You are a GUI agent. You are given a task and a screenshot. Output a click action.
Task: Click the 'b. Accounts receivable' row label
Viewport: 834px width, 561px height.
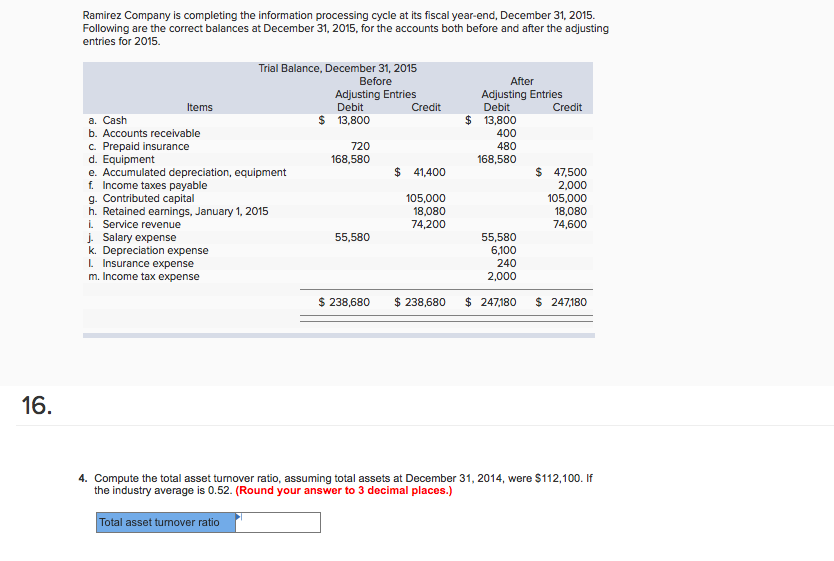pyautogui.click(x=145, y=133)
